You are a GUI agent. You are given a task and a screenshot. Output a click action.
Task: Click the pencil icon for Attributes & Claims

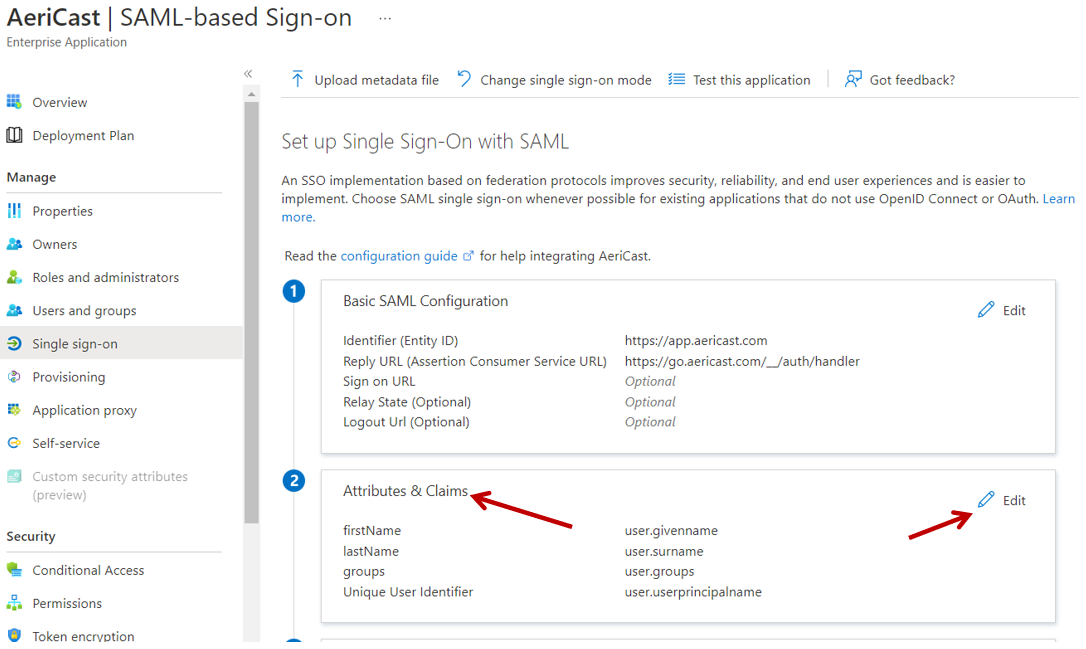[986, 499]
